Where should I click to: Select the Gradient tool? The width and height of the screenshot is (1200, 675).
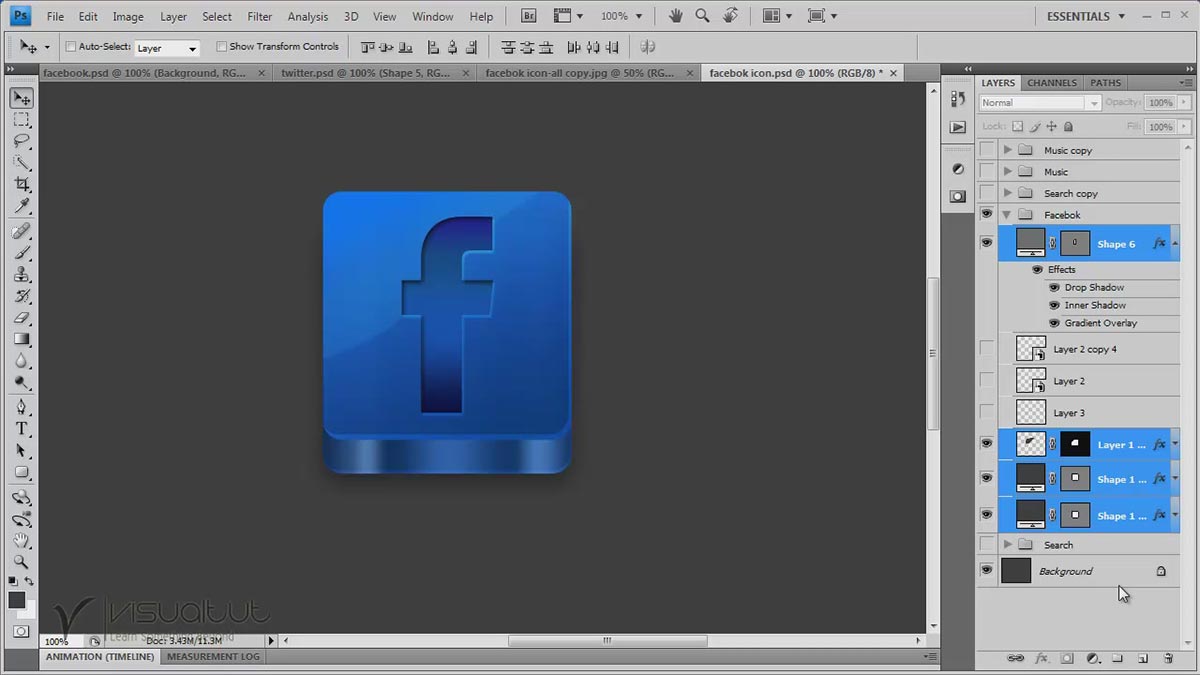22,339
